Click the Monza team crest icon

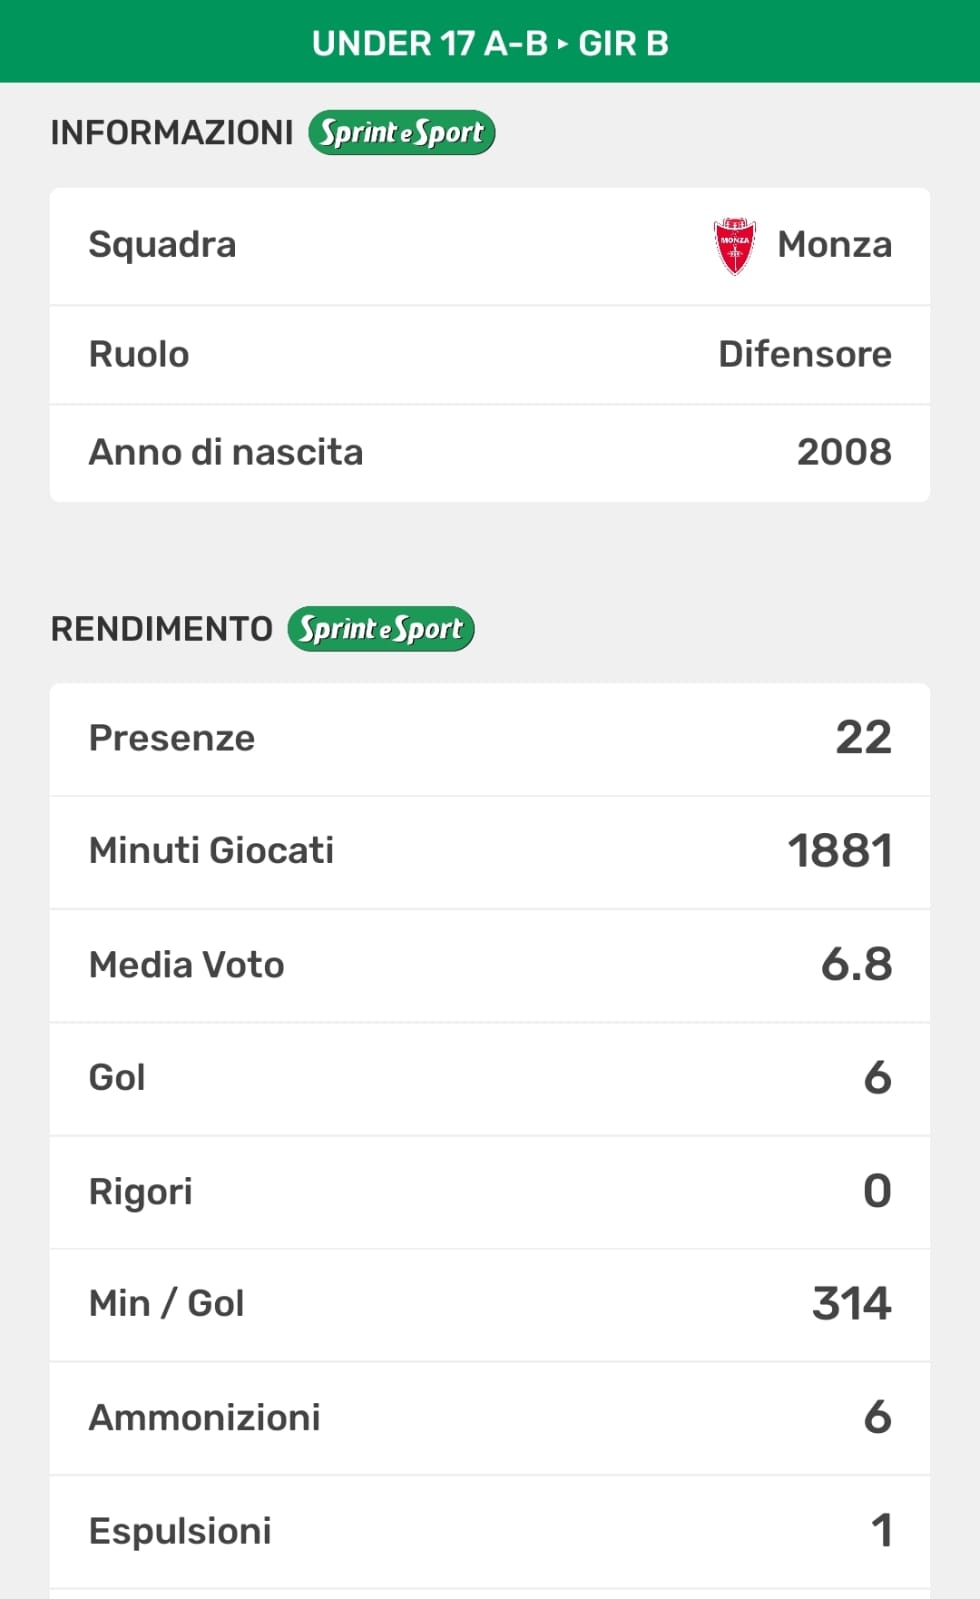coord(735,245)
